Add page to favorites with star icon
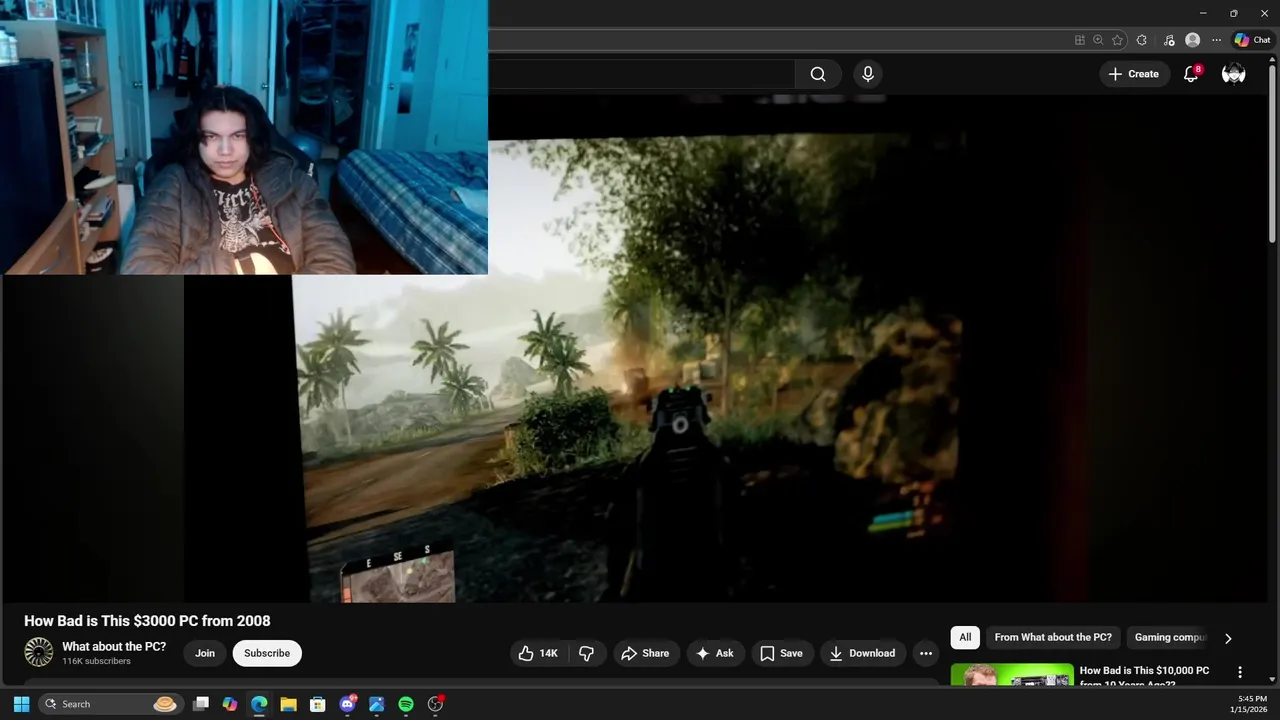Screen dimensions: 1280x720 point(1117,40)
